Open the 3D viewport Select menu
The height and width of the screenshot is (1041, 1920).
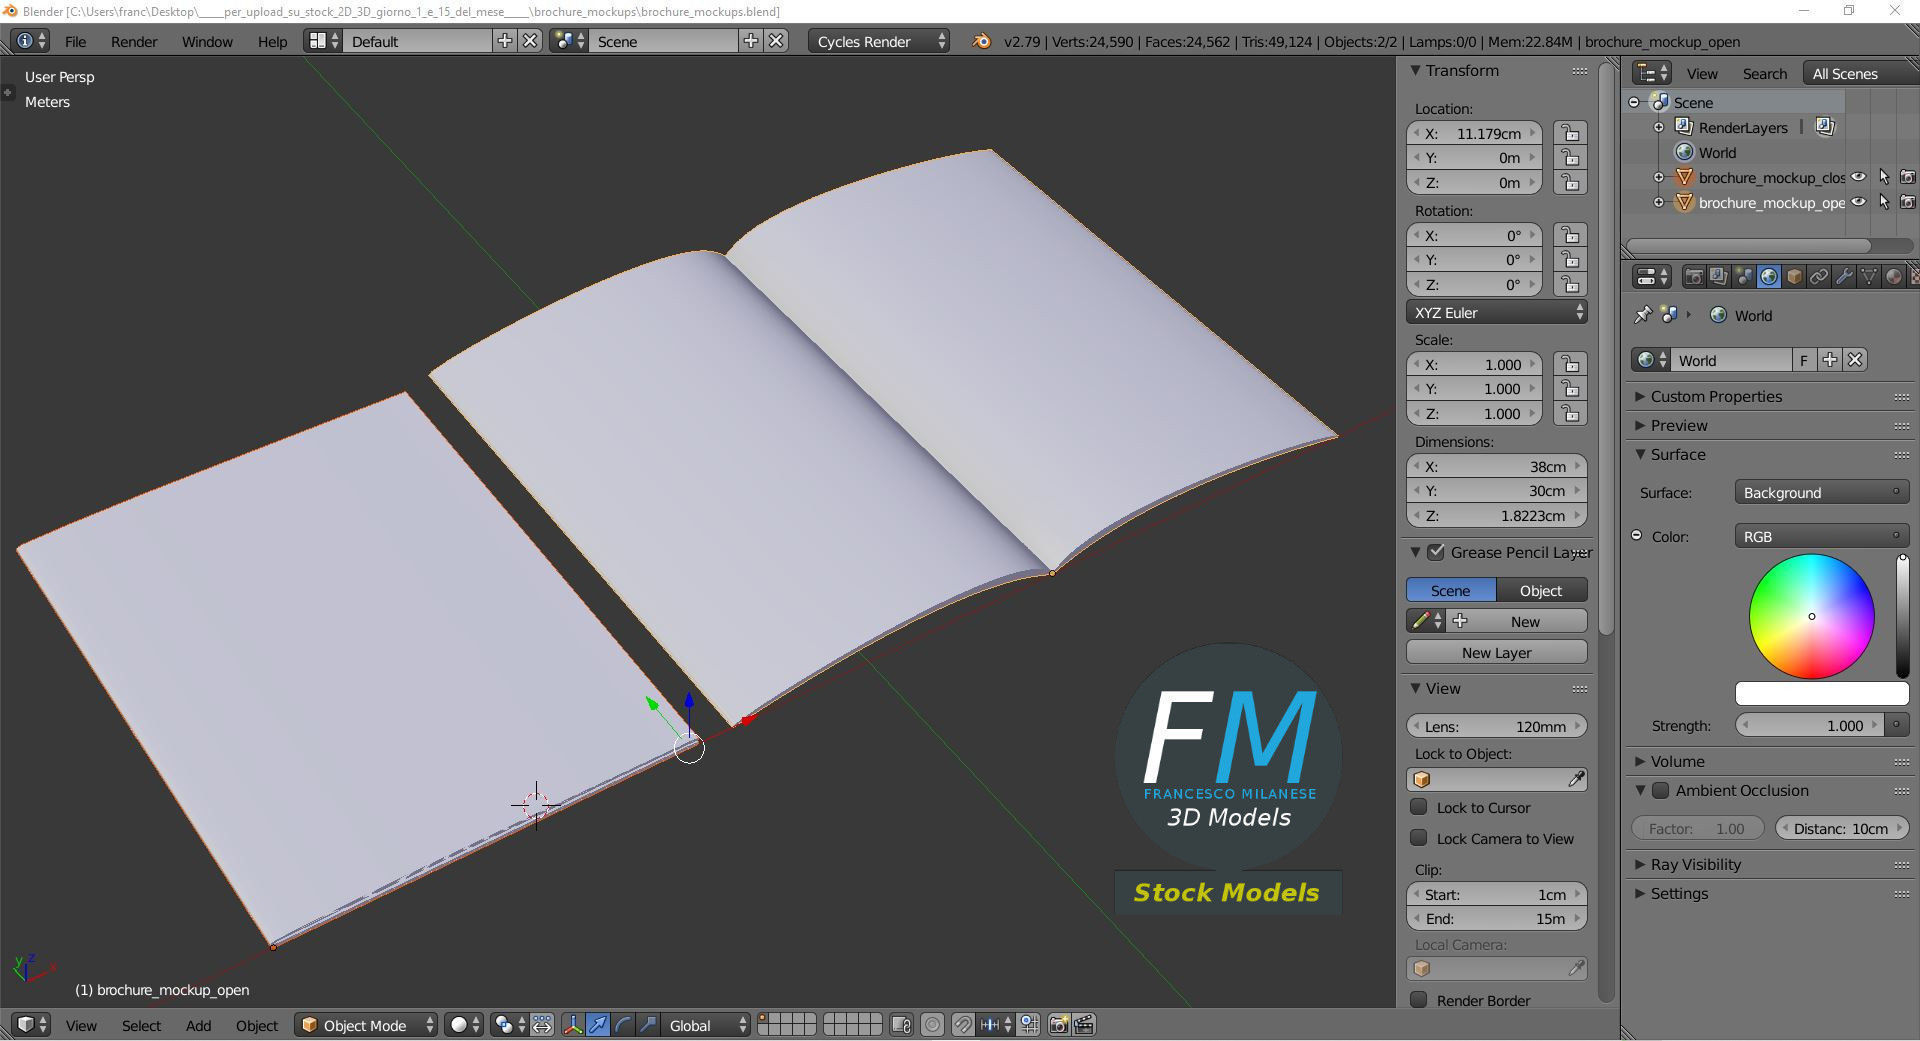click(x=141, y=1025)
